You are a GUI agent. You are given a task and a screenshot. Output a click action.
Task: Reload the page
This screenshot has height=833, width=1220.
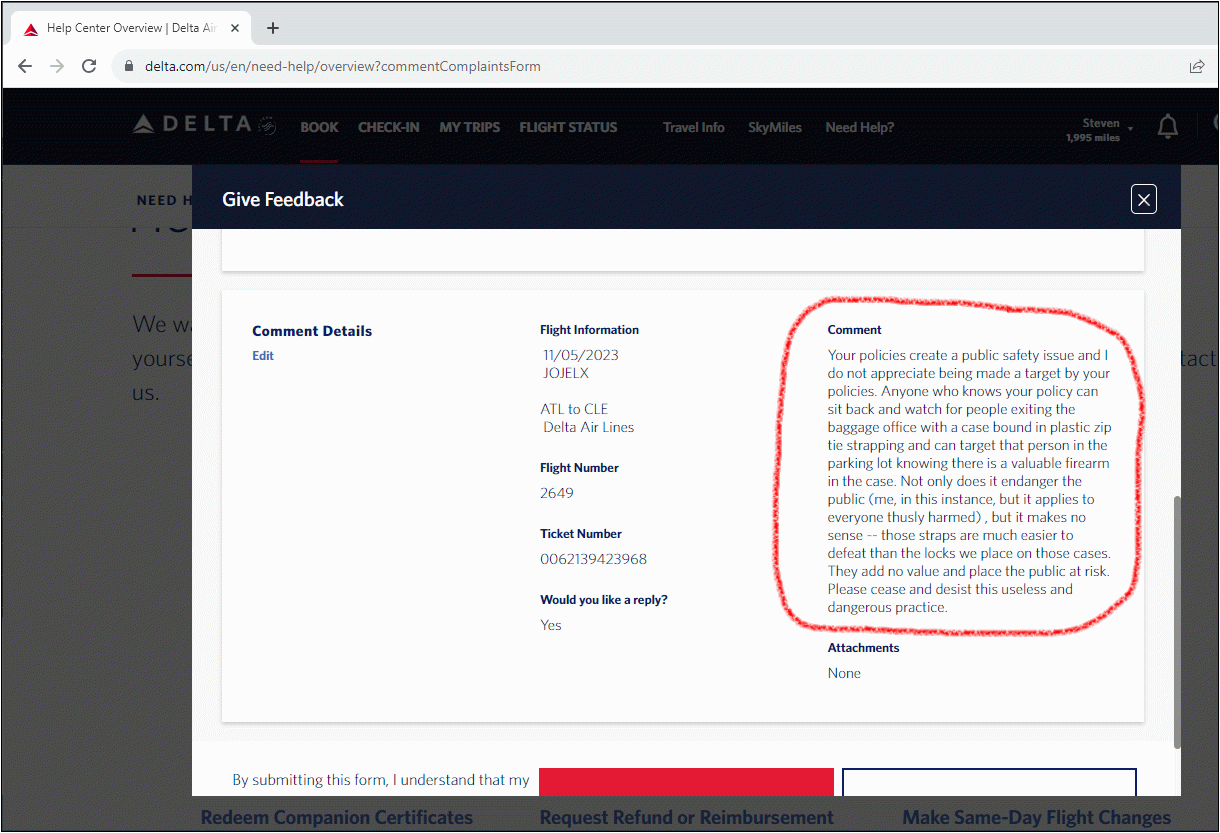(x=89, y=66)
